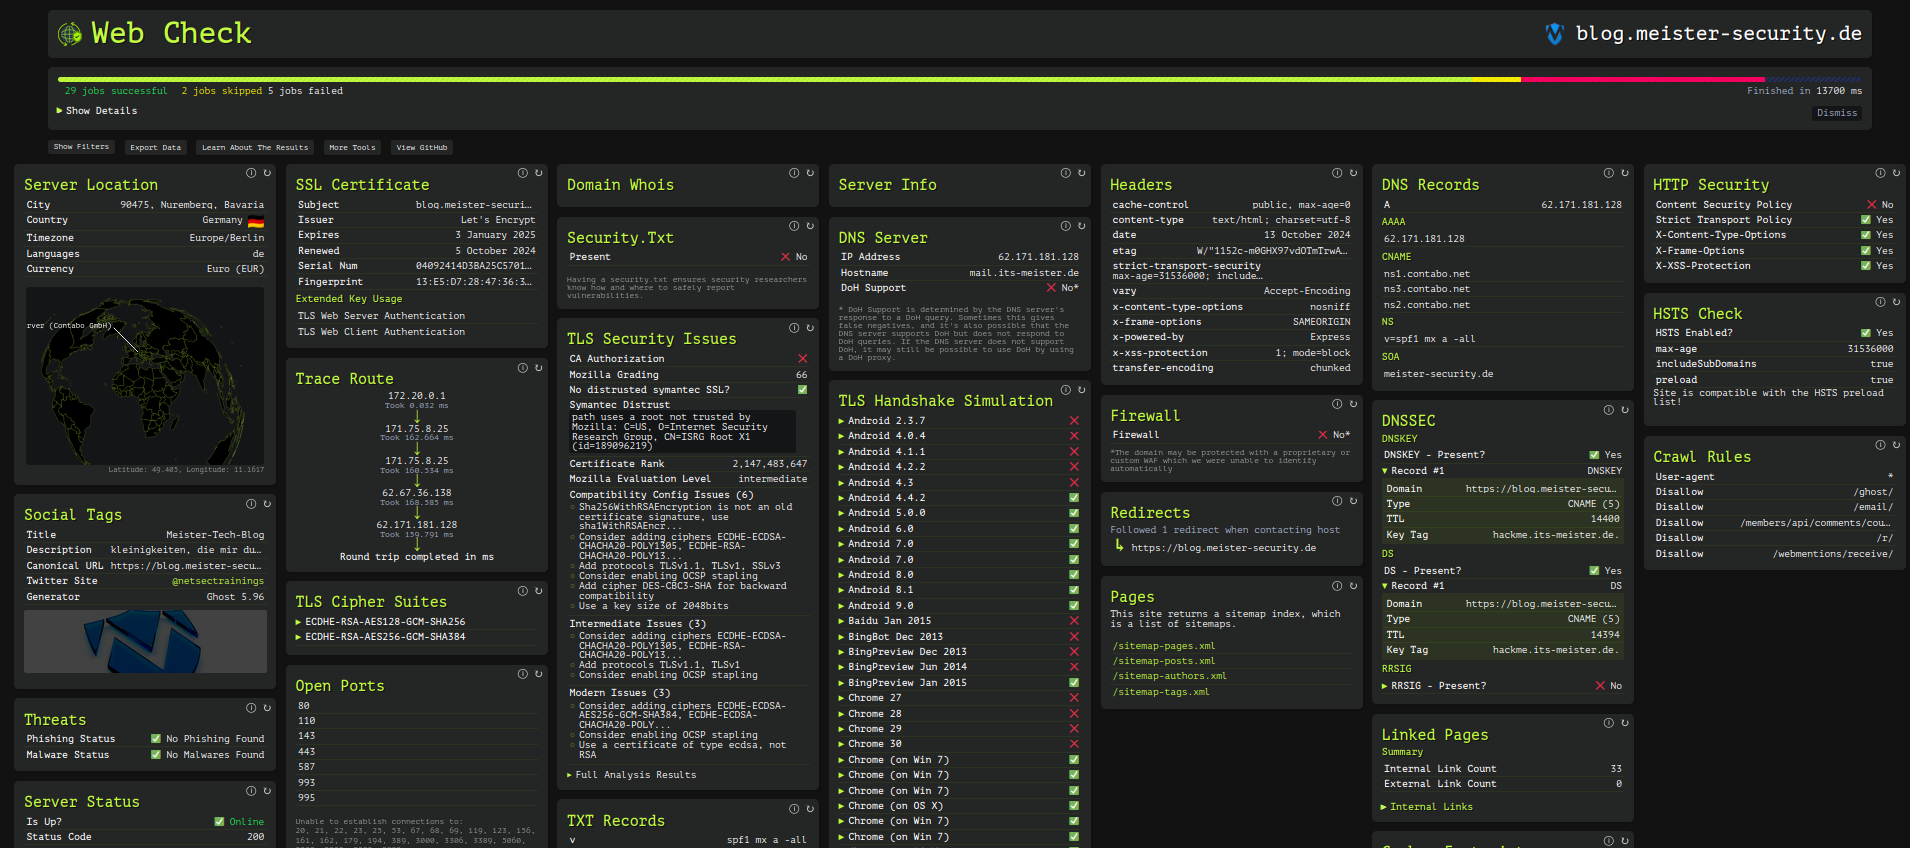The image size is (1910, 848).
Task: Expand Show Details in job summary
Action: pos(97,111)
